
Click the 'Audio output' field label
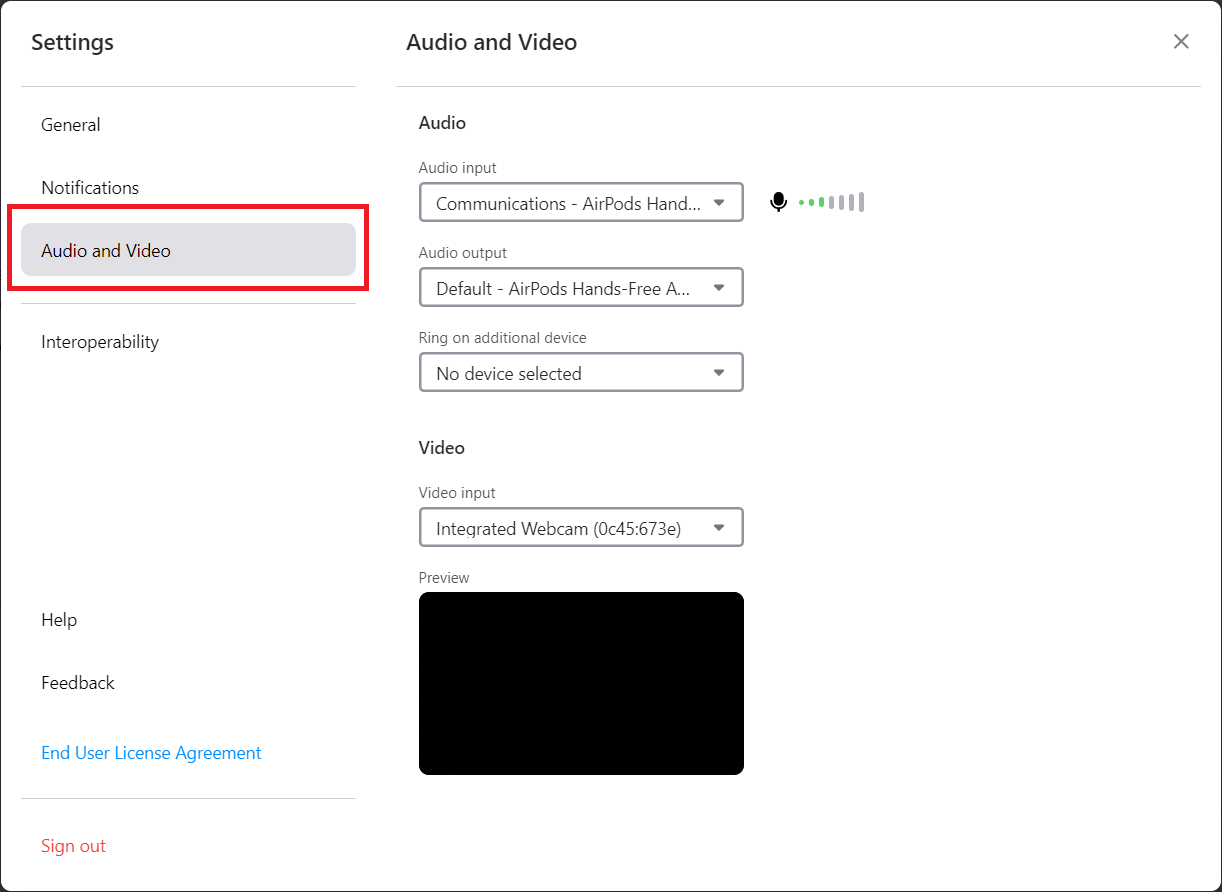point(463,253)
